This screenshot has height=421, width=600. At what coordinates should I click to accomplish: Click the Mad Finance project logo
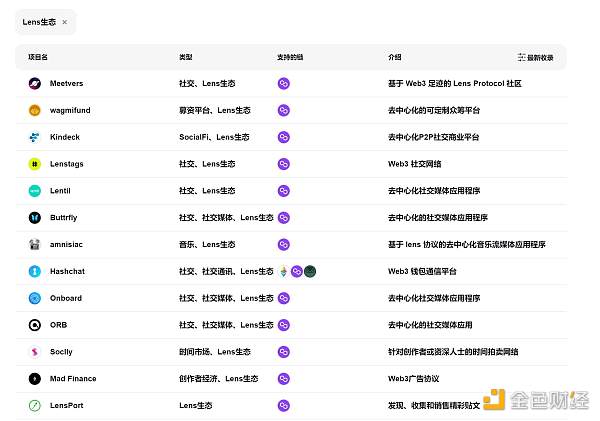tap(35, 379)
